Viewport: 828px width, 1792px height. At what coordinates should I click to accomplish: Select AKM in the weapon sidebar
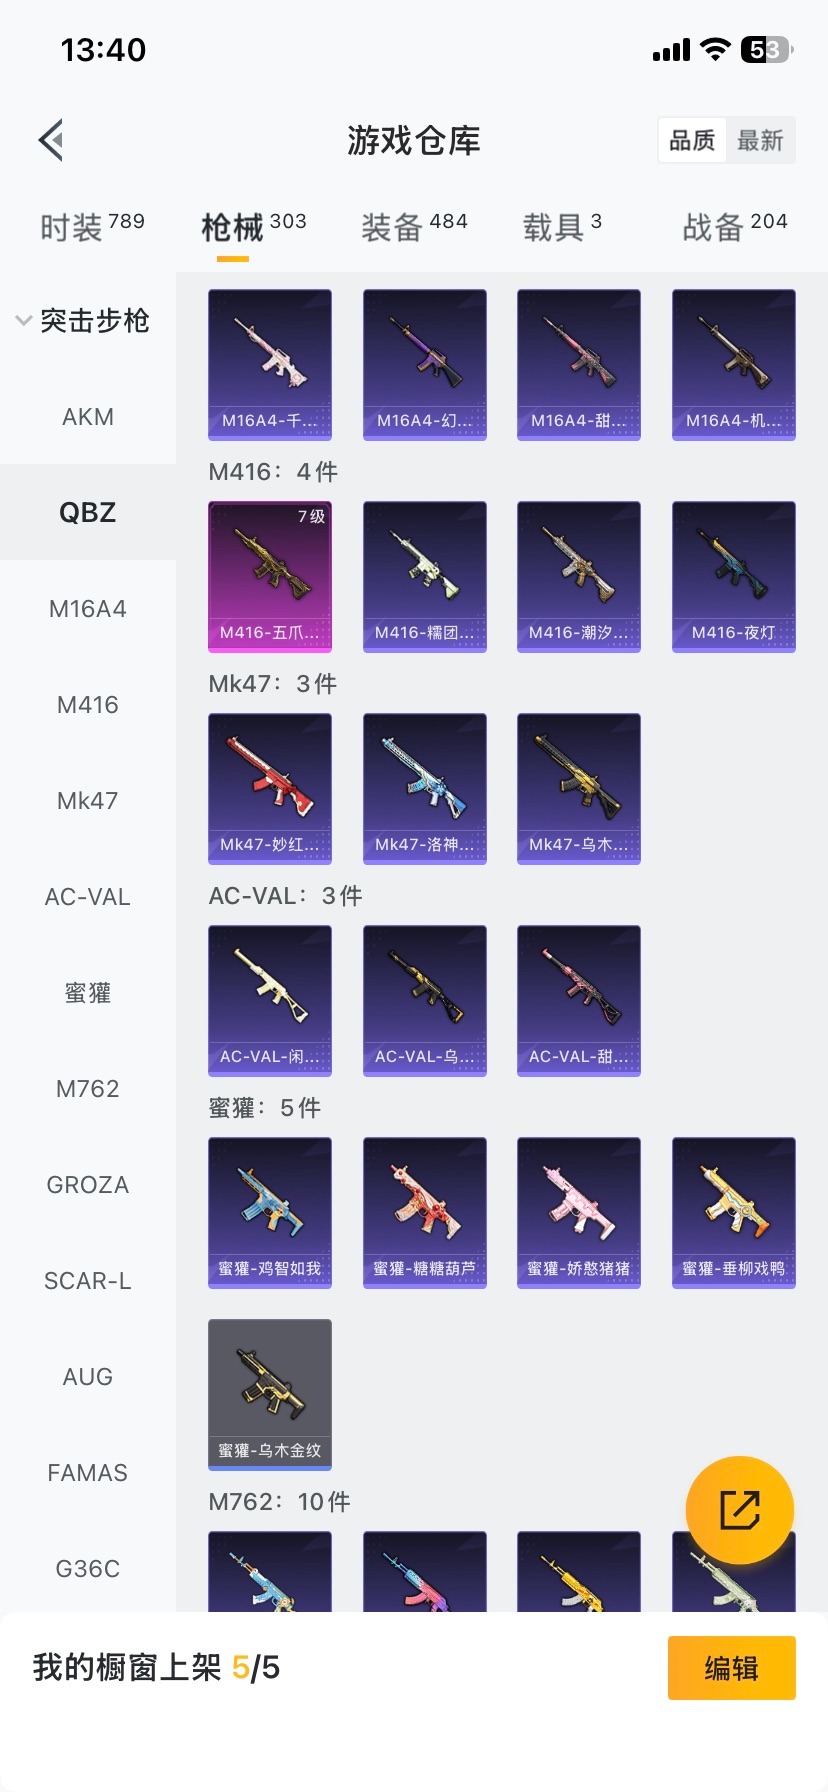pos(88,417)
